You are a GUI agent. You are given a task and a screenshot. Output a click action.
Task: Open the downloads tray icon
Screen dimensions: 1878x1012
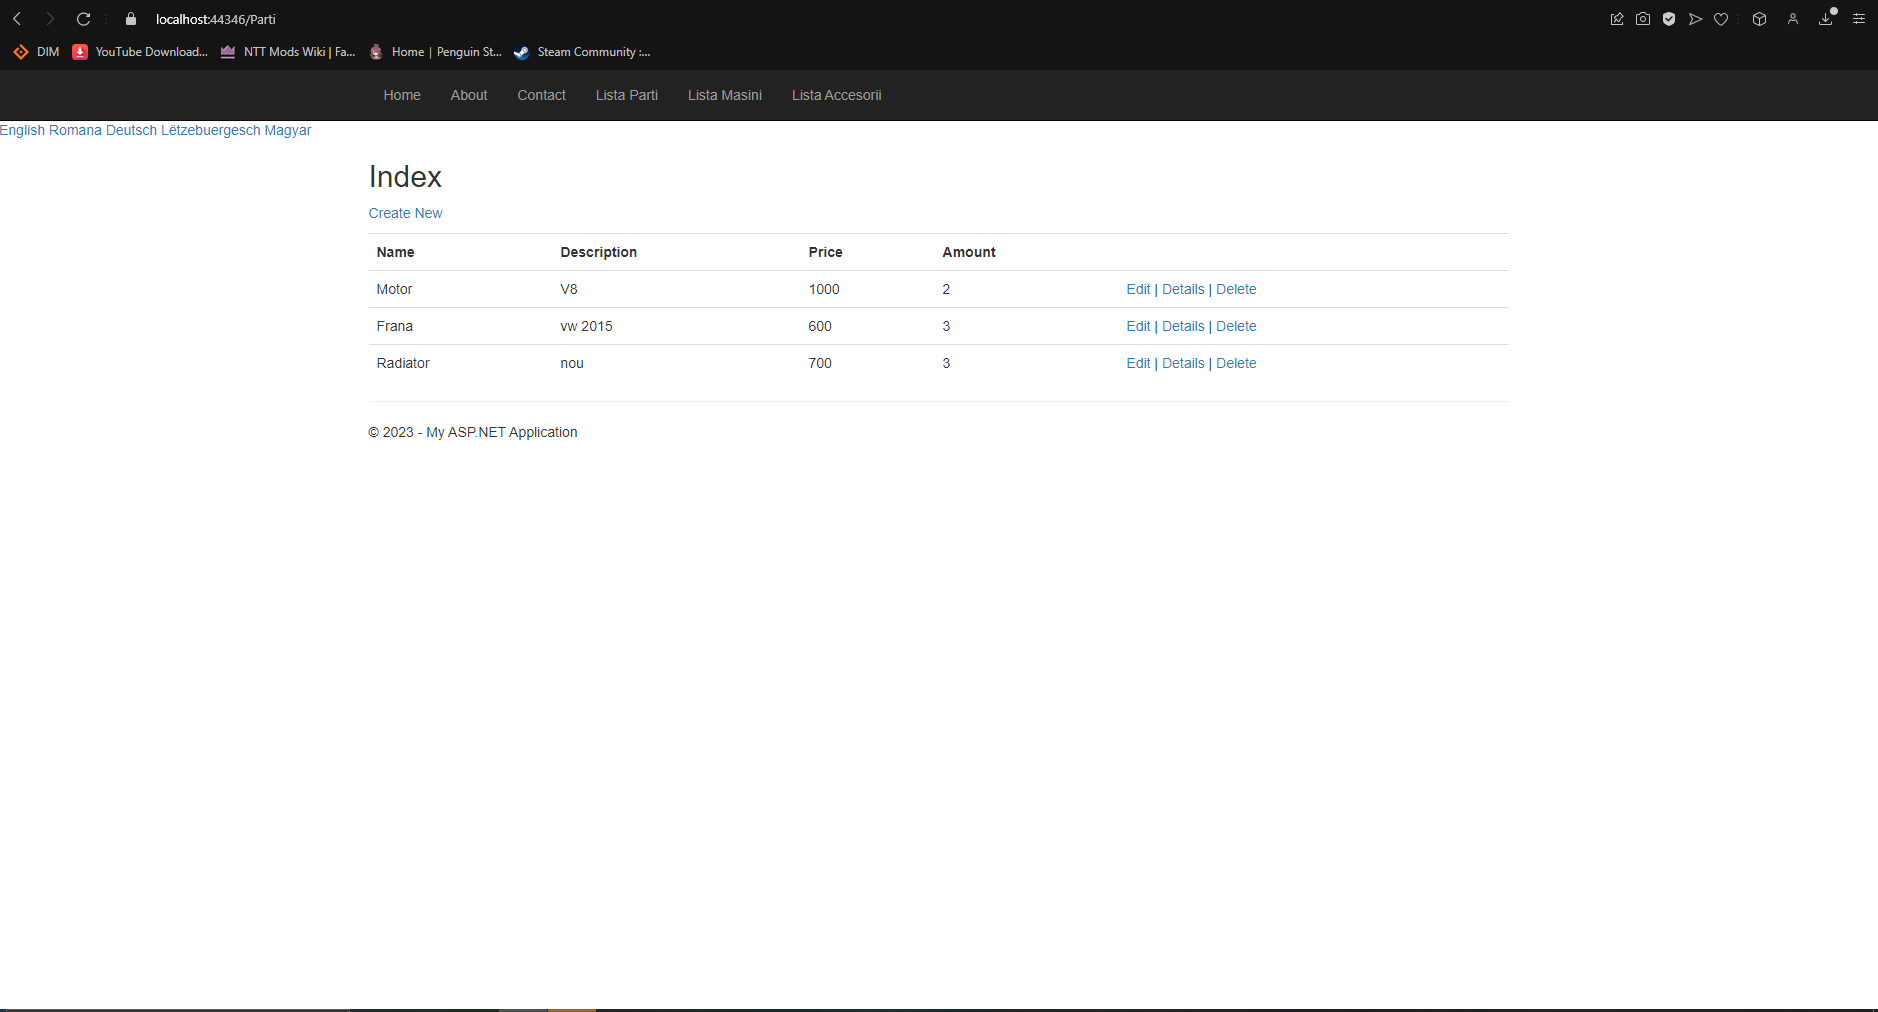click(x=1827, y=18)
